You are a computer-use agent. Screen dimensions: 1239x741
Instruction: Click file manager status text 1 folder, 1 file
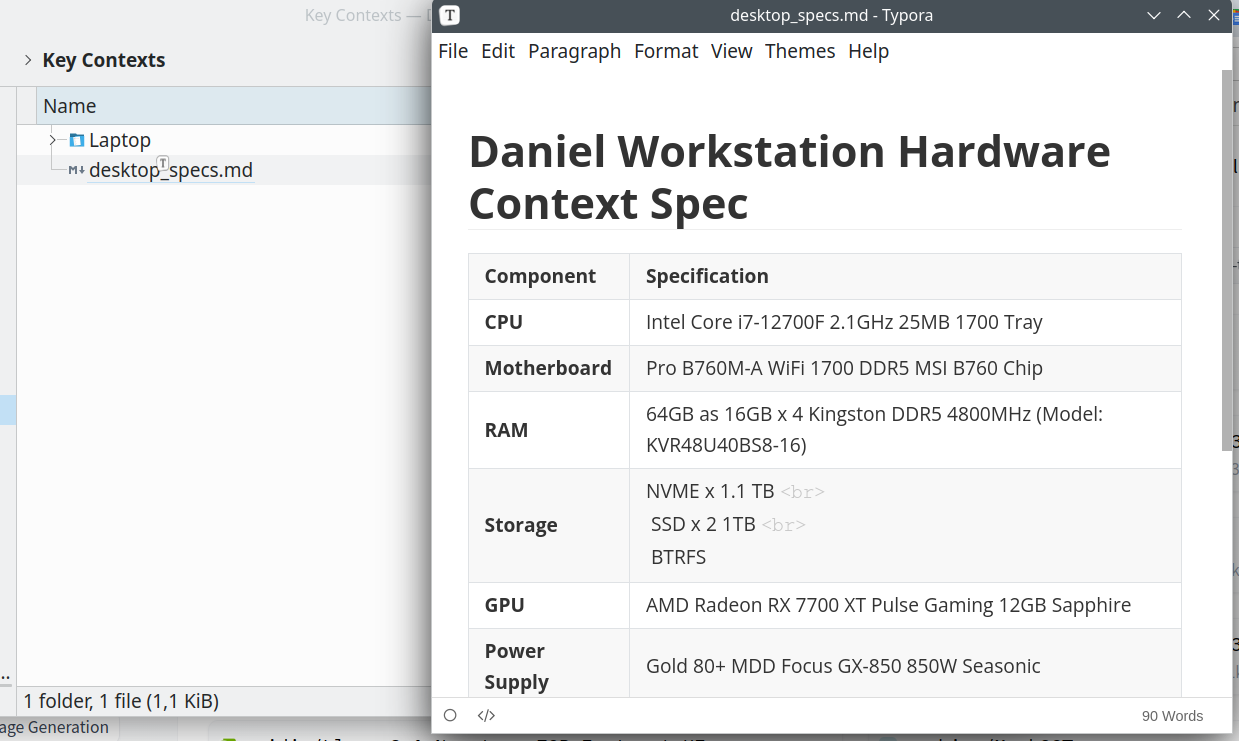tap(121, 701)
